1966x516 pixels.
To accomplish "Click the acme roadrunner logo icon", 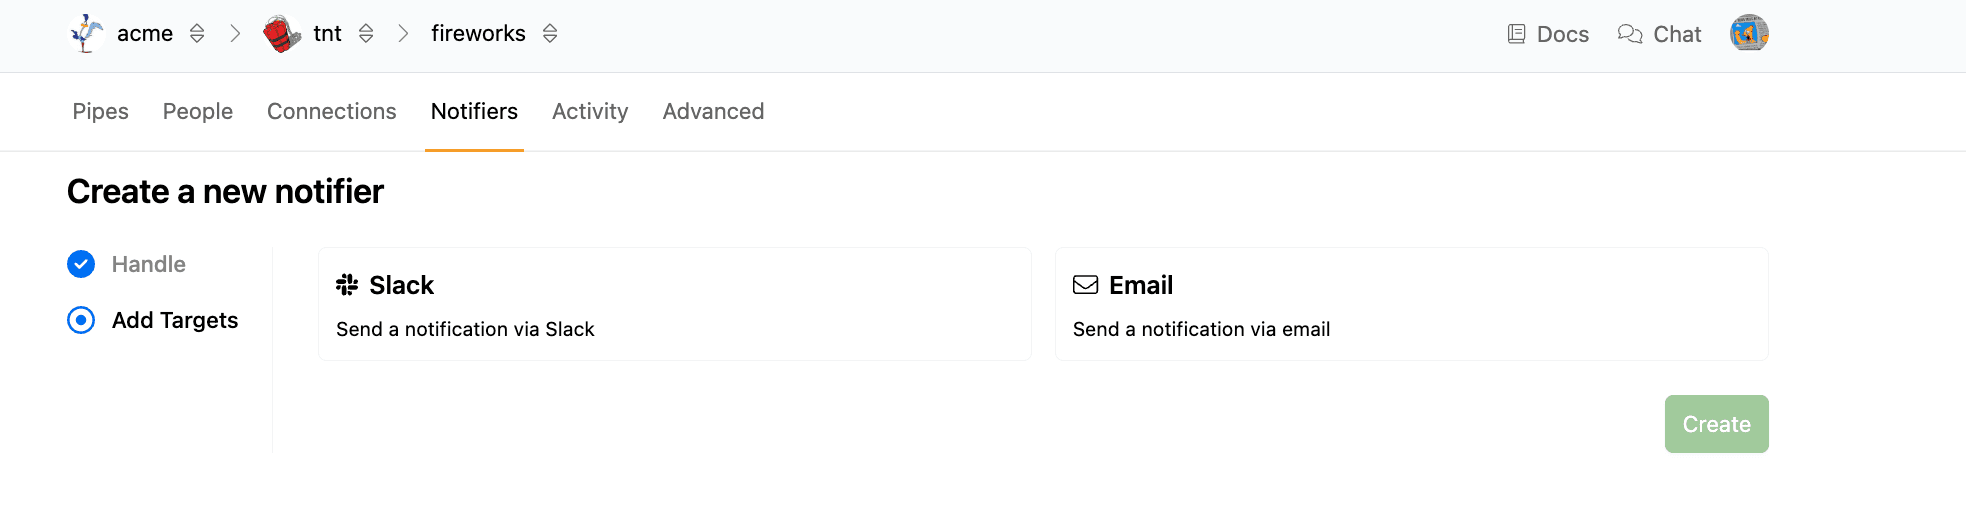I will [86, 34].
